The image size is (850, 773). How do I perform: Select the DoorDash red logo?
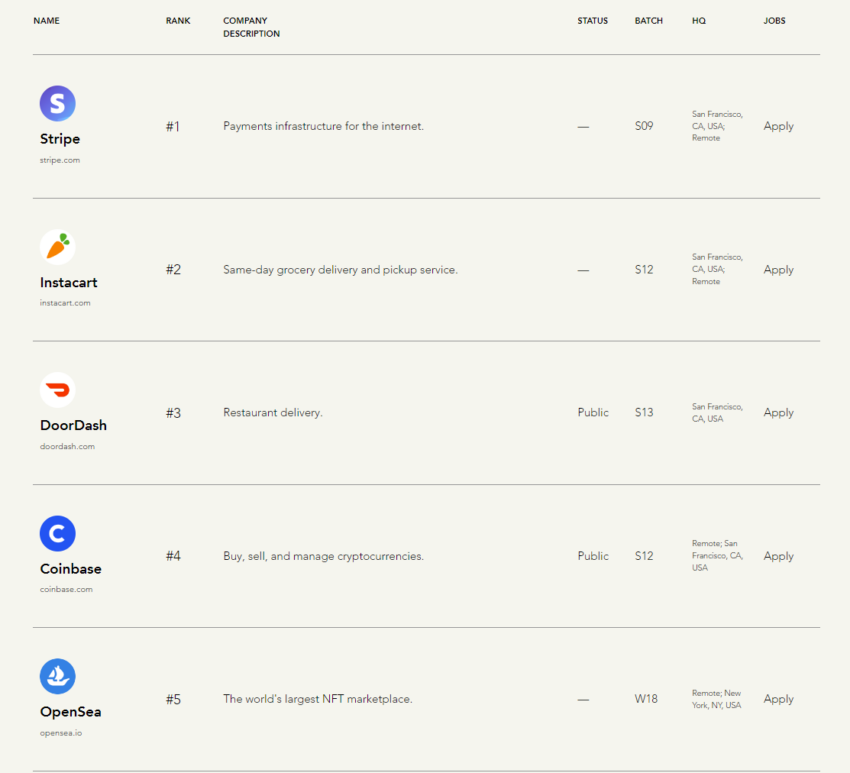(x=57, y=390)
